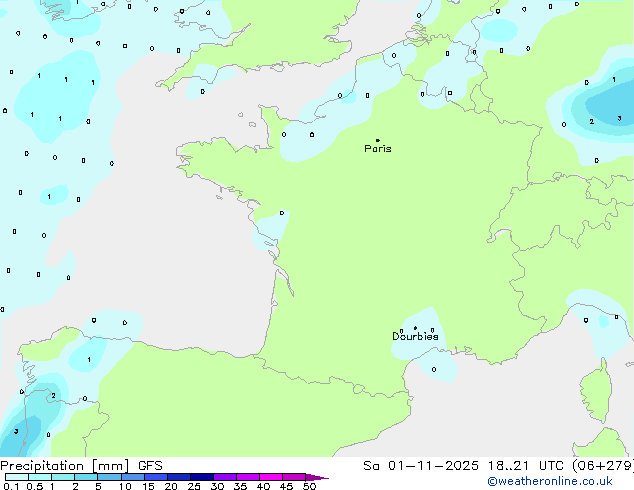This screenshot has height=490, width=634.
Task: Pick legend swatch between 0.5 and 1
Action: point(40,477)
